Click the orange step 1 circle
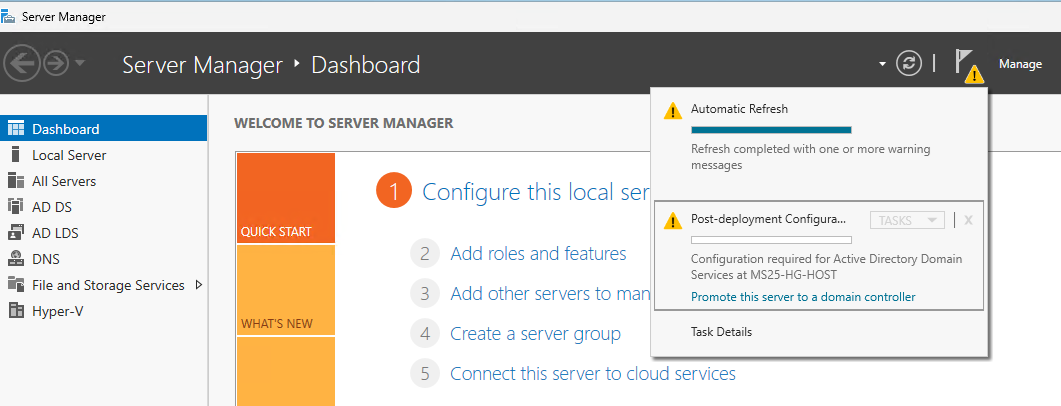The width and height of the screenshot is (1061, 406). (394, 191)
